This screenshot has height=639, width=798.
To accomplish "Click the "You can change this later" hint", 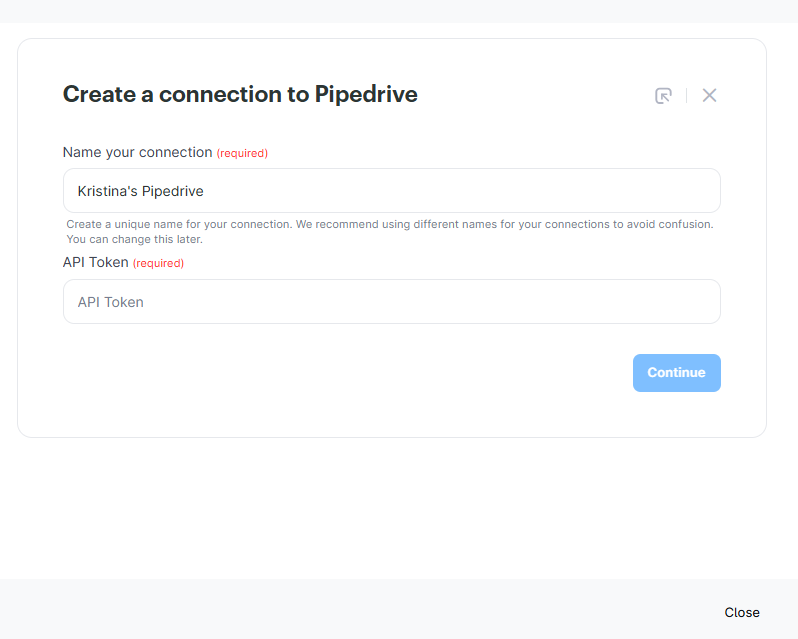I will pyautogui.click(x=134, y=239).
